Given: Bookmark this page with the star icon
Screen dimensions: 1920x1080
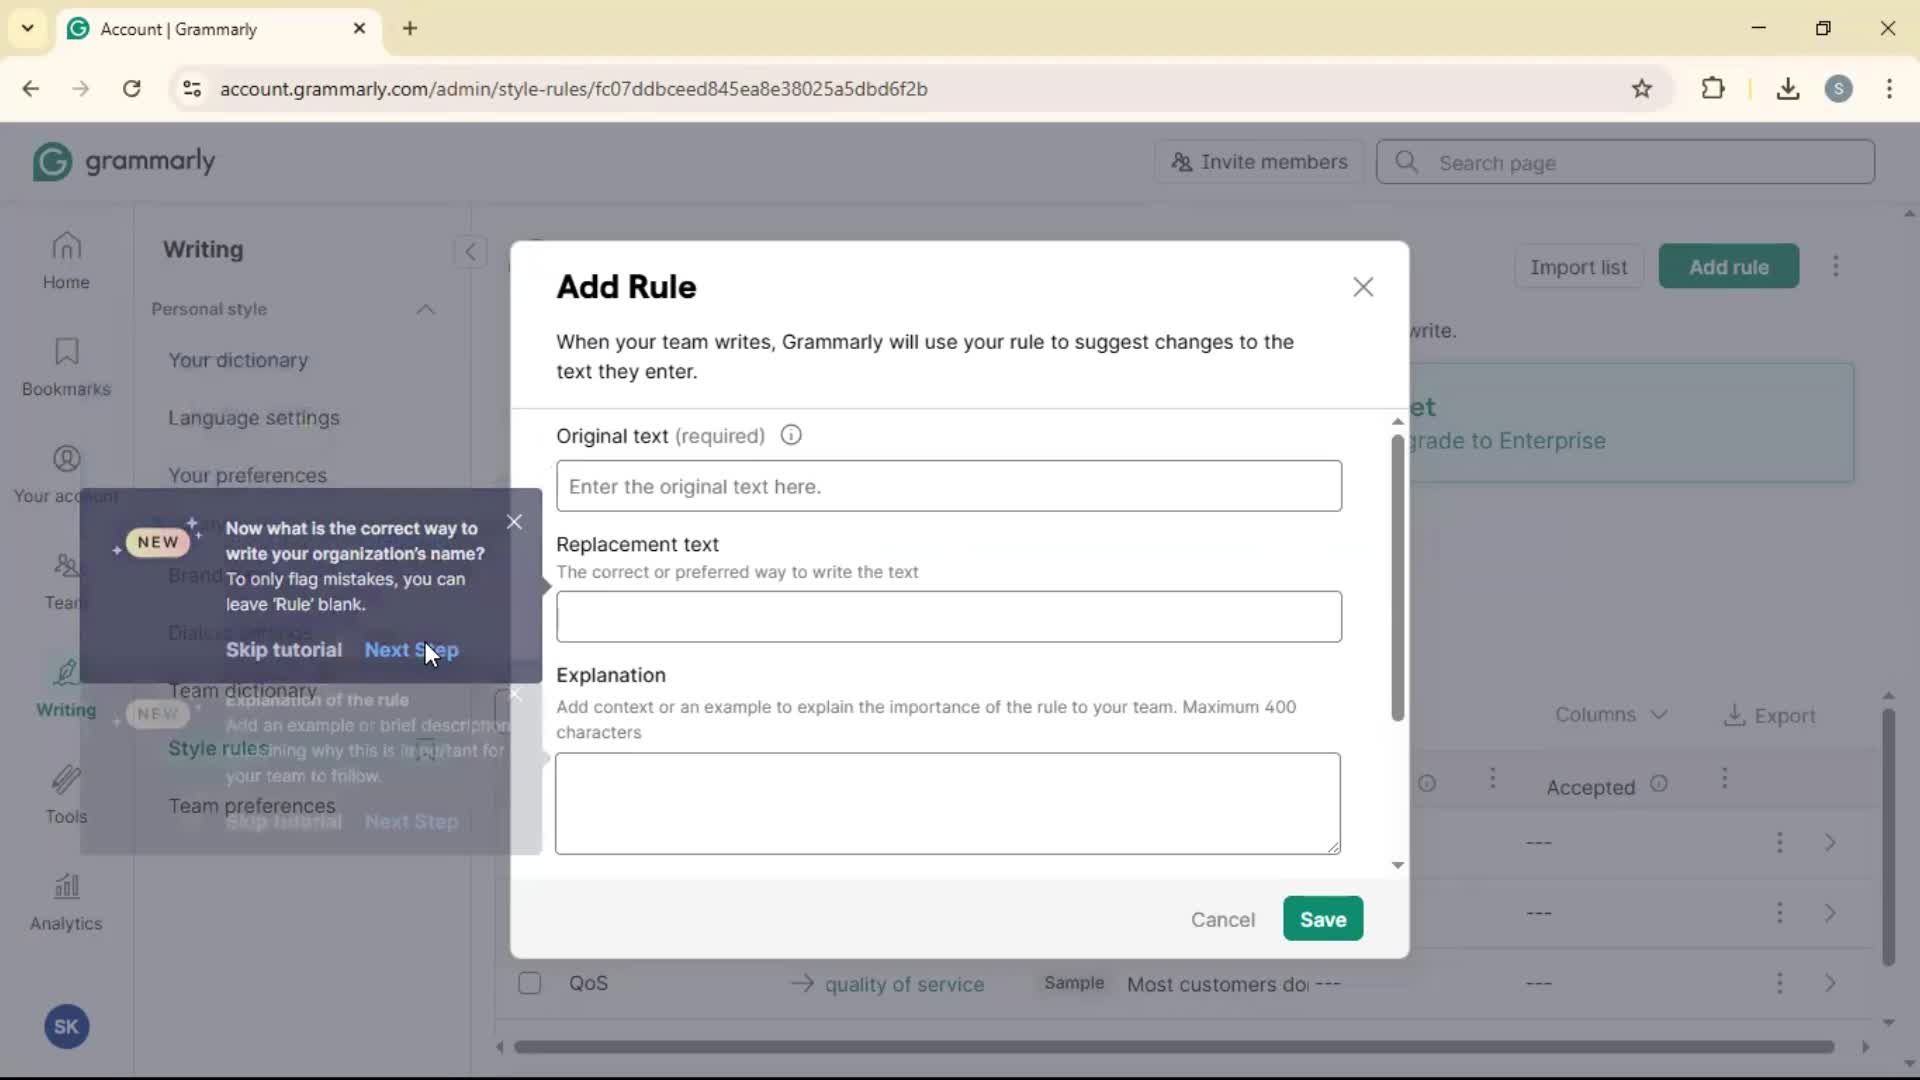Looking at the screenshot, I should pos(1641,89).
